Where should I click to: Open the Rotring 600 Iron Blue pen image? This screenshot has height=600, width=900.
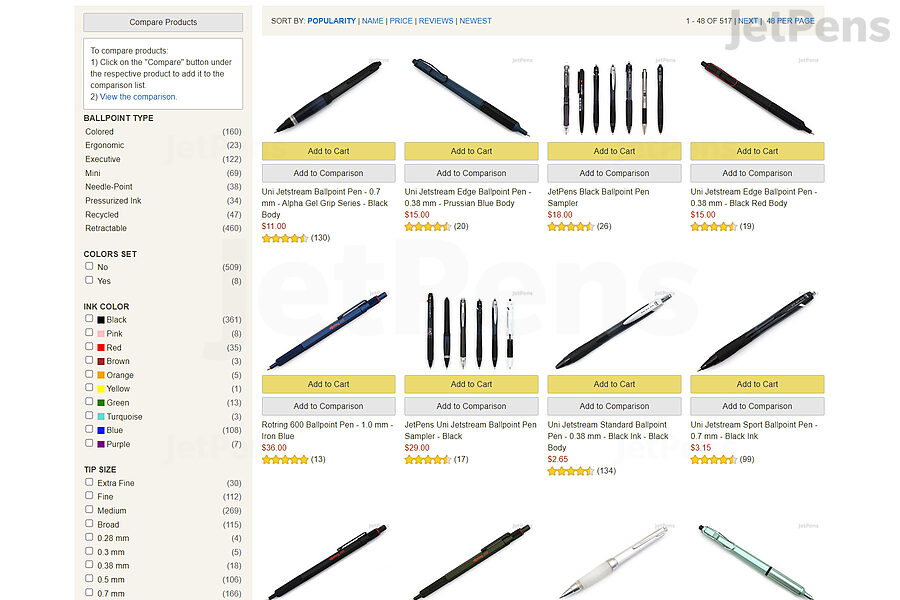coord(328,330)
